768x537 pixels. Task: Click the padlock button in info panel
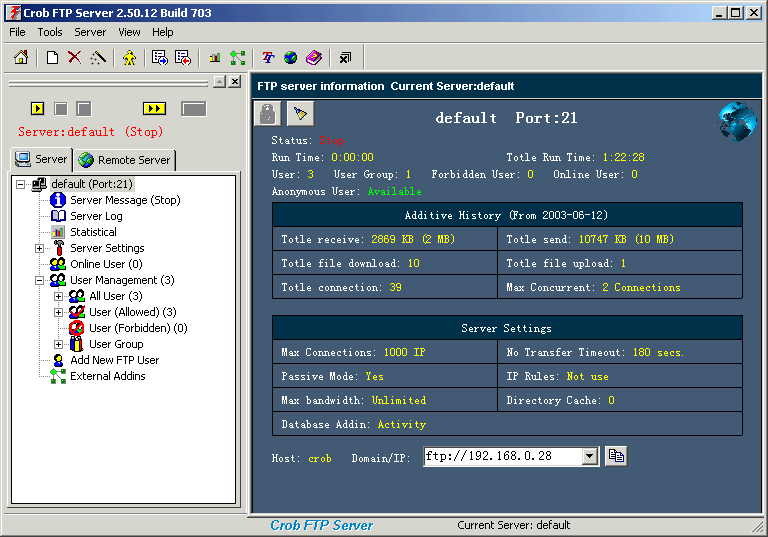pyautogui.click(x=267, y=114)
